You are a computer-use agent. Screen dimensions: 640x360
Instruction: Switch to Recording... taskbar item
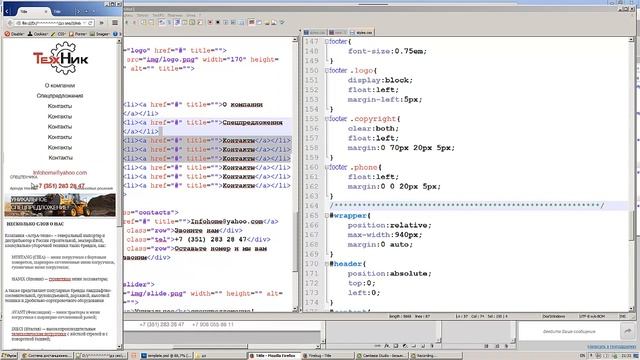(x=436, y=356)
